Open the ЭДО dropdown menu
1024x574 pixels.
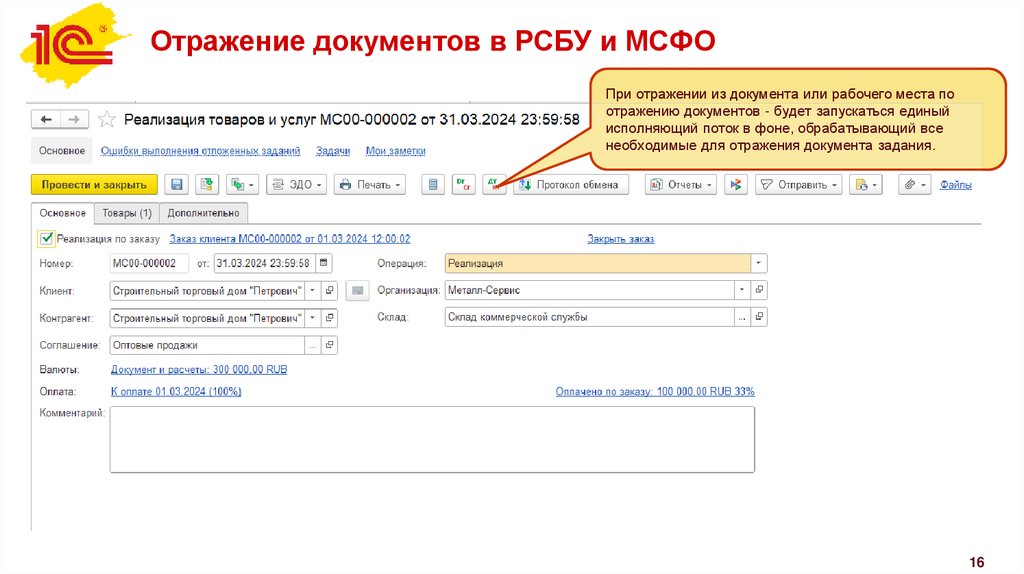tap(296, 185)
